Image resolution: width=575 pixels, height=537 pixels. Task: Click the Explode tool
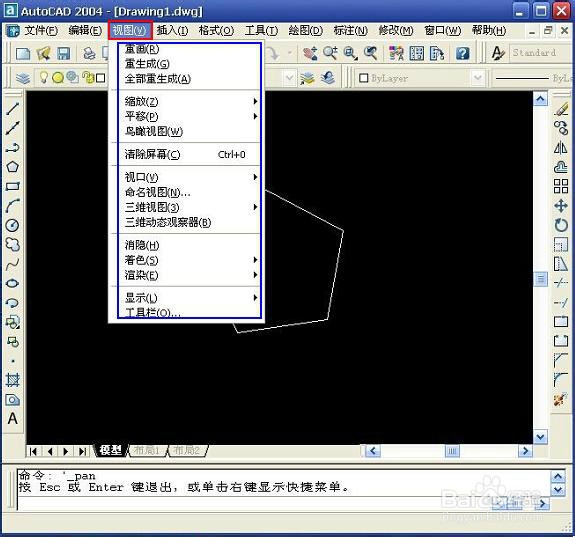561,399
